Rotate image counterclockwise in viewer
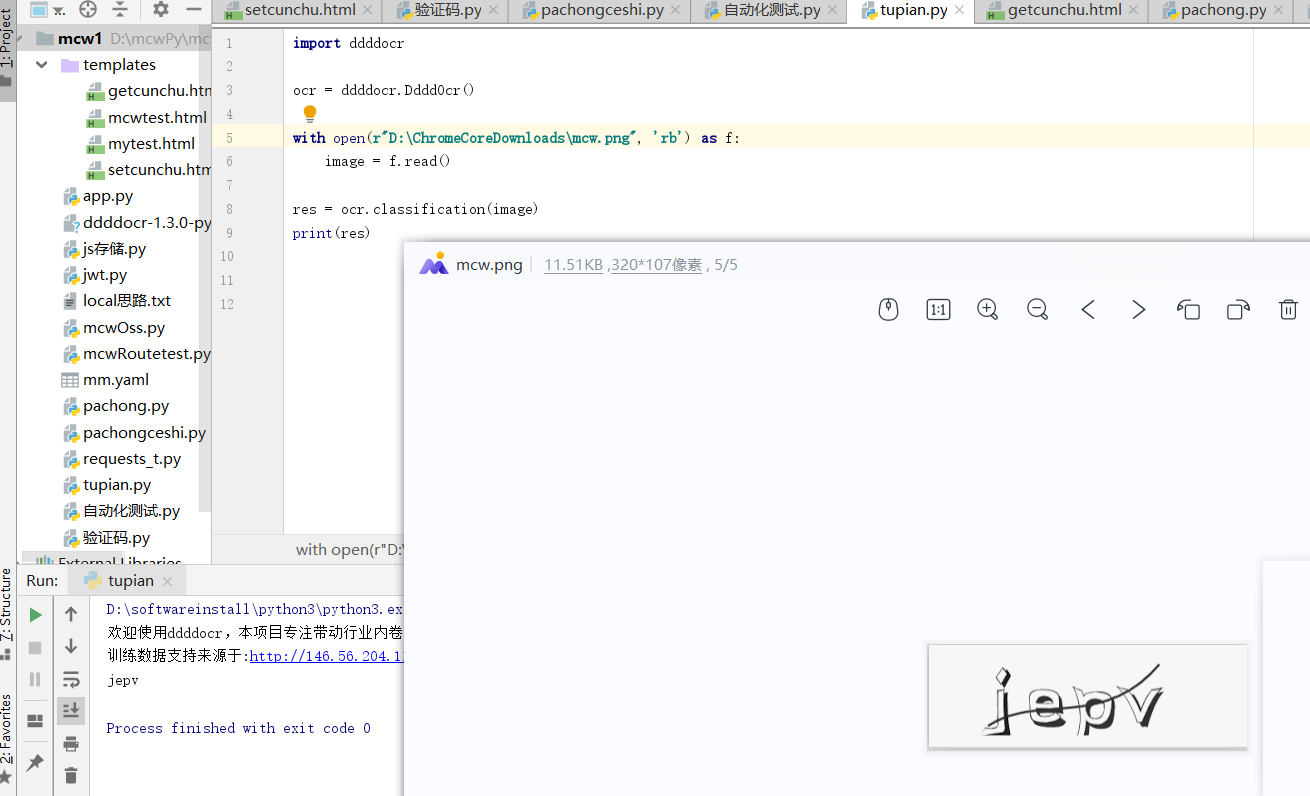Viewport: 1310px width, 796px height. pos(1188,310)
